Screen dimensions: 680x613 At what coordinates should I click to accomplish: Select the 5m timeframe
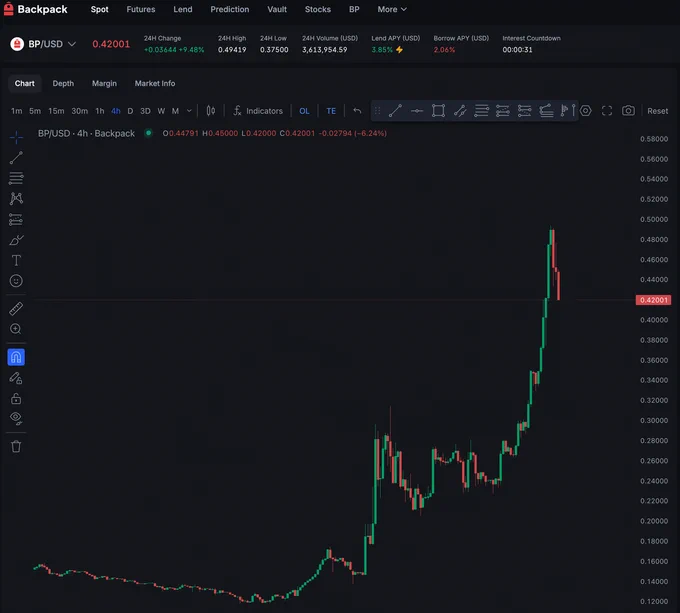tap(35, 111)
